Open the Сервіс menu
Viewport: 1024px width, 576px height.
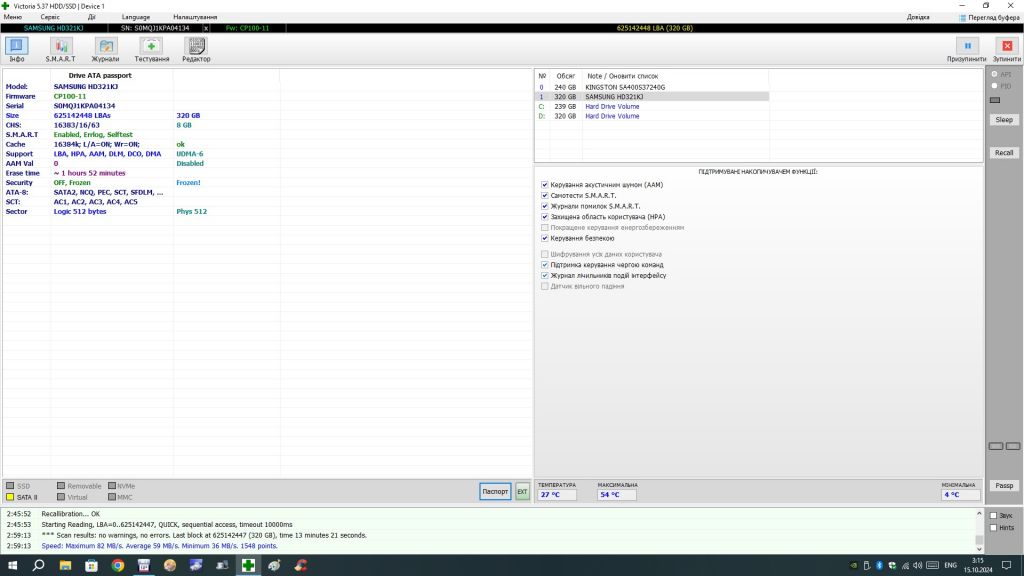point(50,17)
